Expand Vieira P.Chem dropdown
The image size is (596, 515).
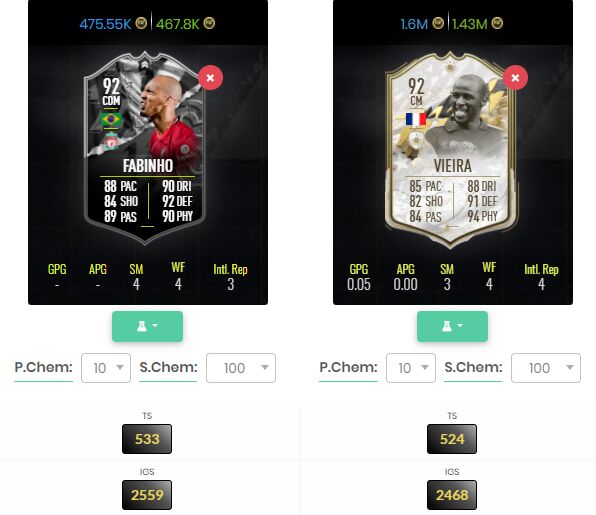(411, 368)
